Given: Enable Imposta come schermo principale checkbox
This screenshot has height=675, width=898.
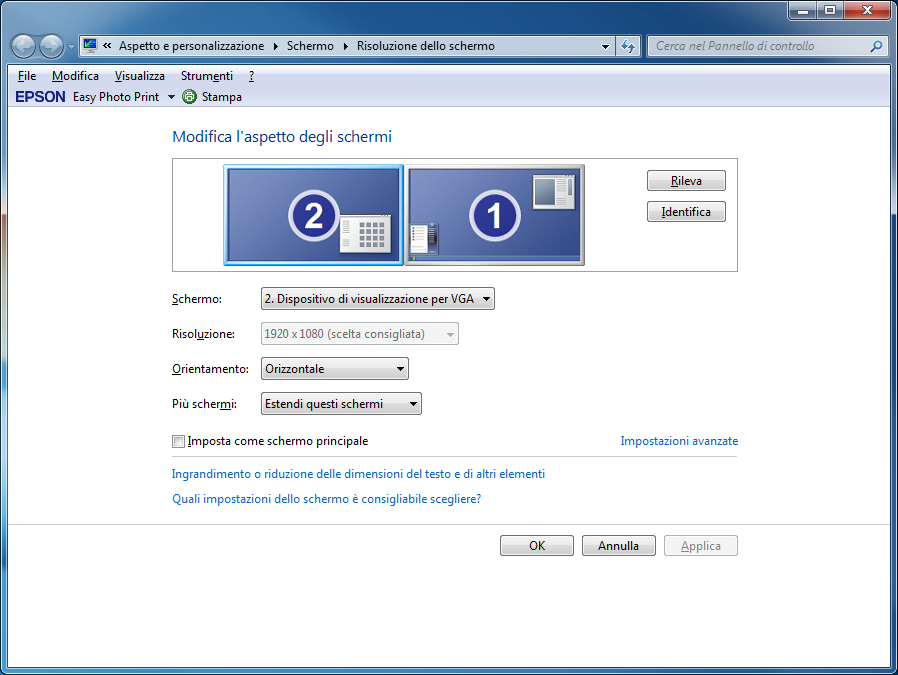Looking at the screenshot, I should click(179, 441).
